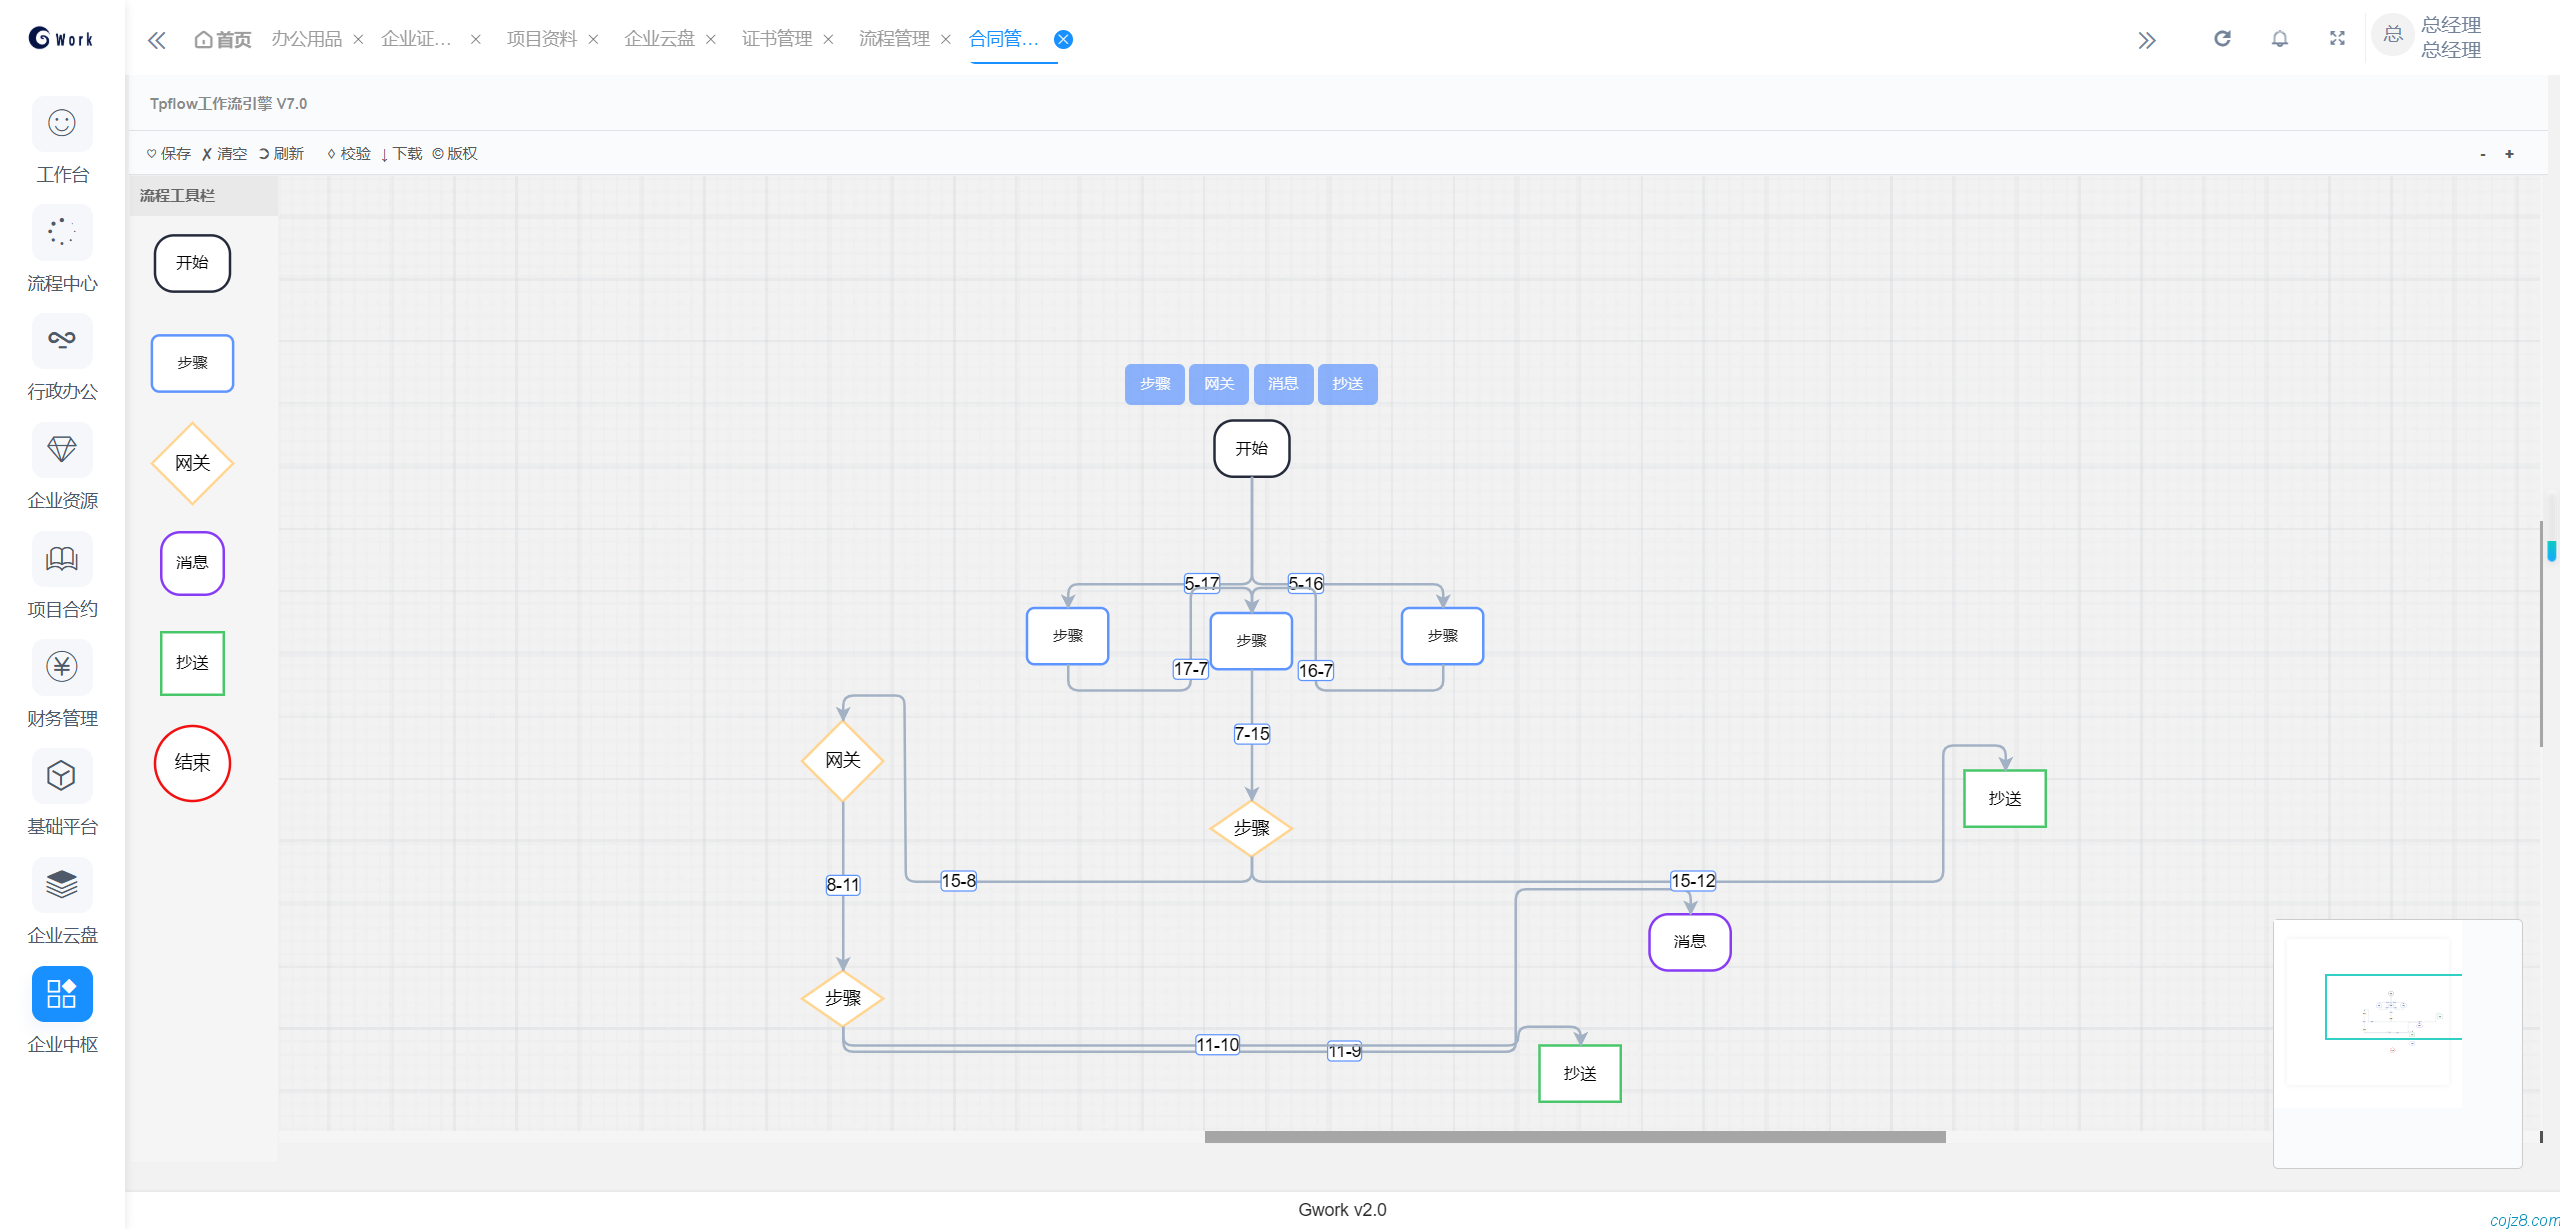Select the 抄送 shape in tool palette

pos(192,663)
